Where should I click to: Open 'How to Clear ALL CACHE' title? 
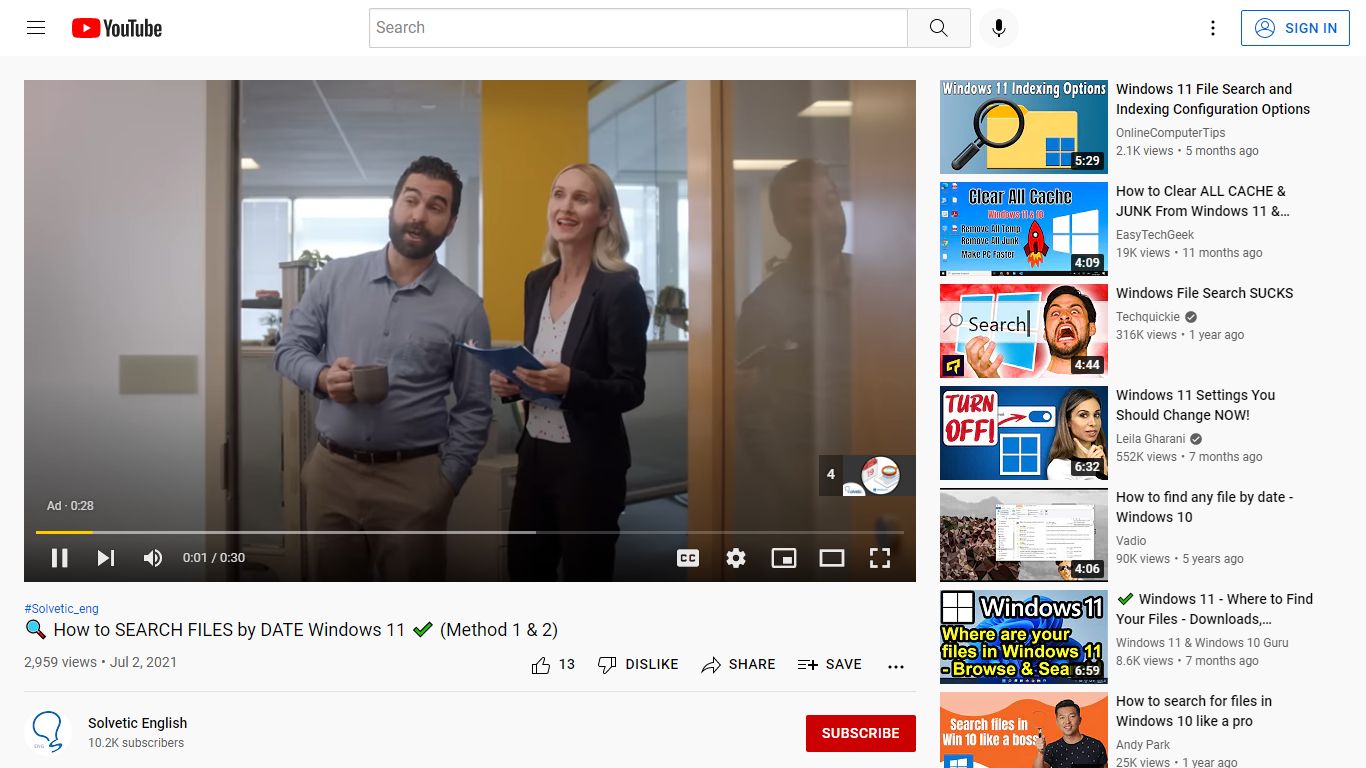click(x=1203, y=201)
